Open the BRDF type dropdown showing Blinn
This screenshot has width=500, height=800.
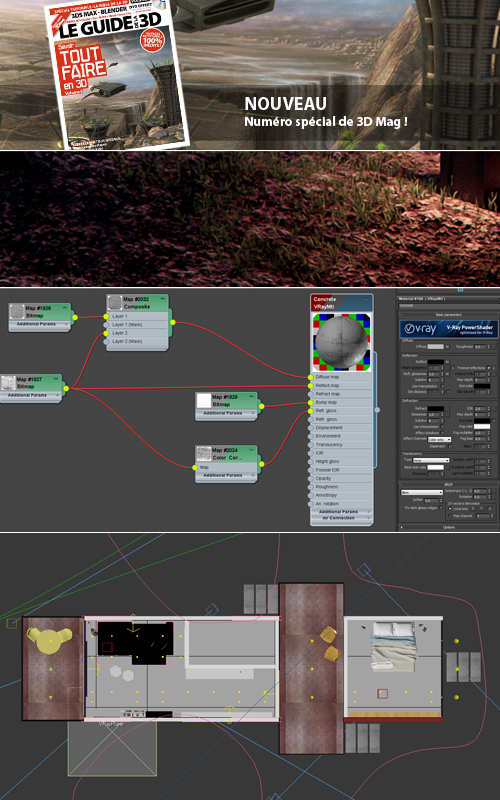pos(422,492)
